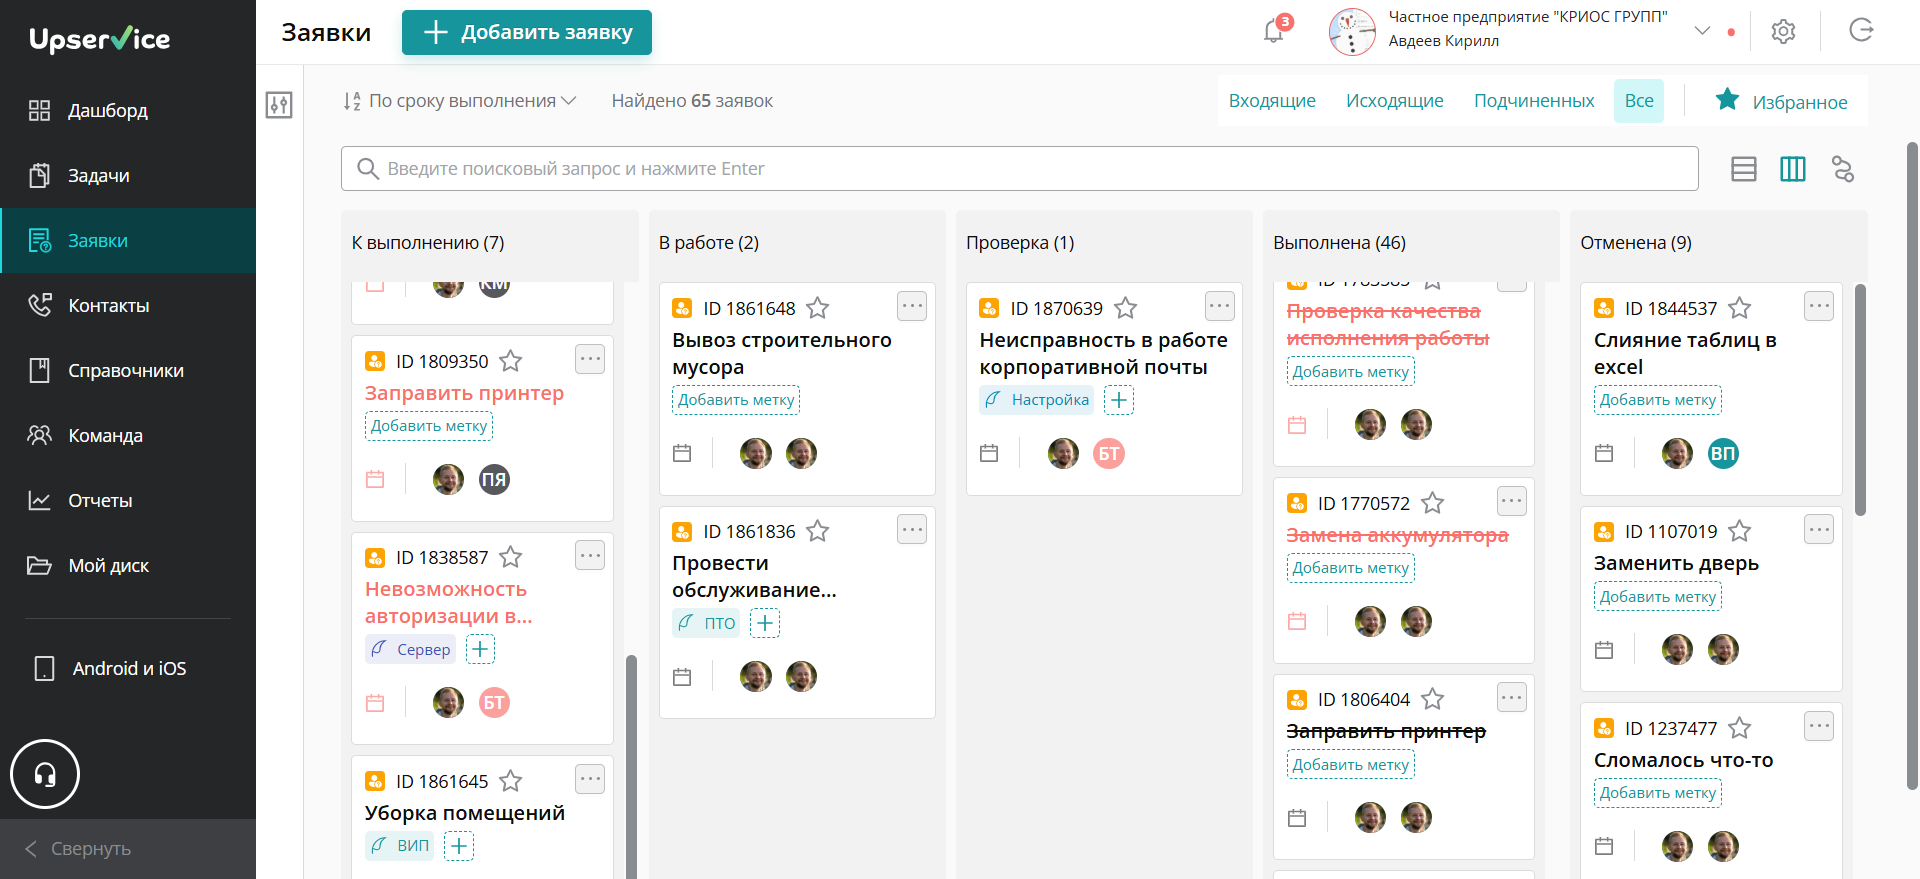Switch to kanban column view
1920x879 pixels.
pos(1793,169)
